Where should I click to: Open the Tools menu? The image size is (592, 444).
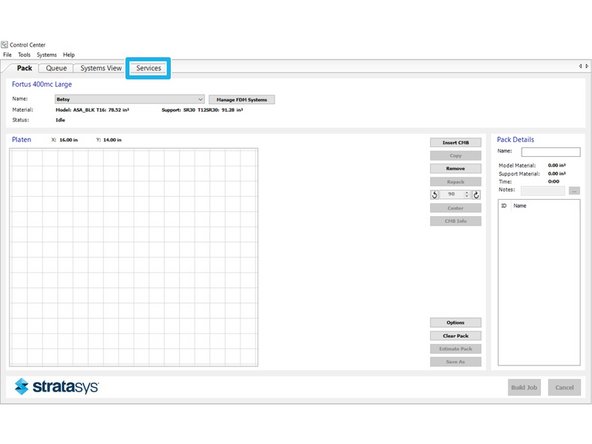click(x=24, y=55)
